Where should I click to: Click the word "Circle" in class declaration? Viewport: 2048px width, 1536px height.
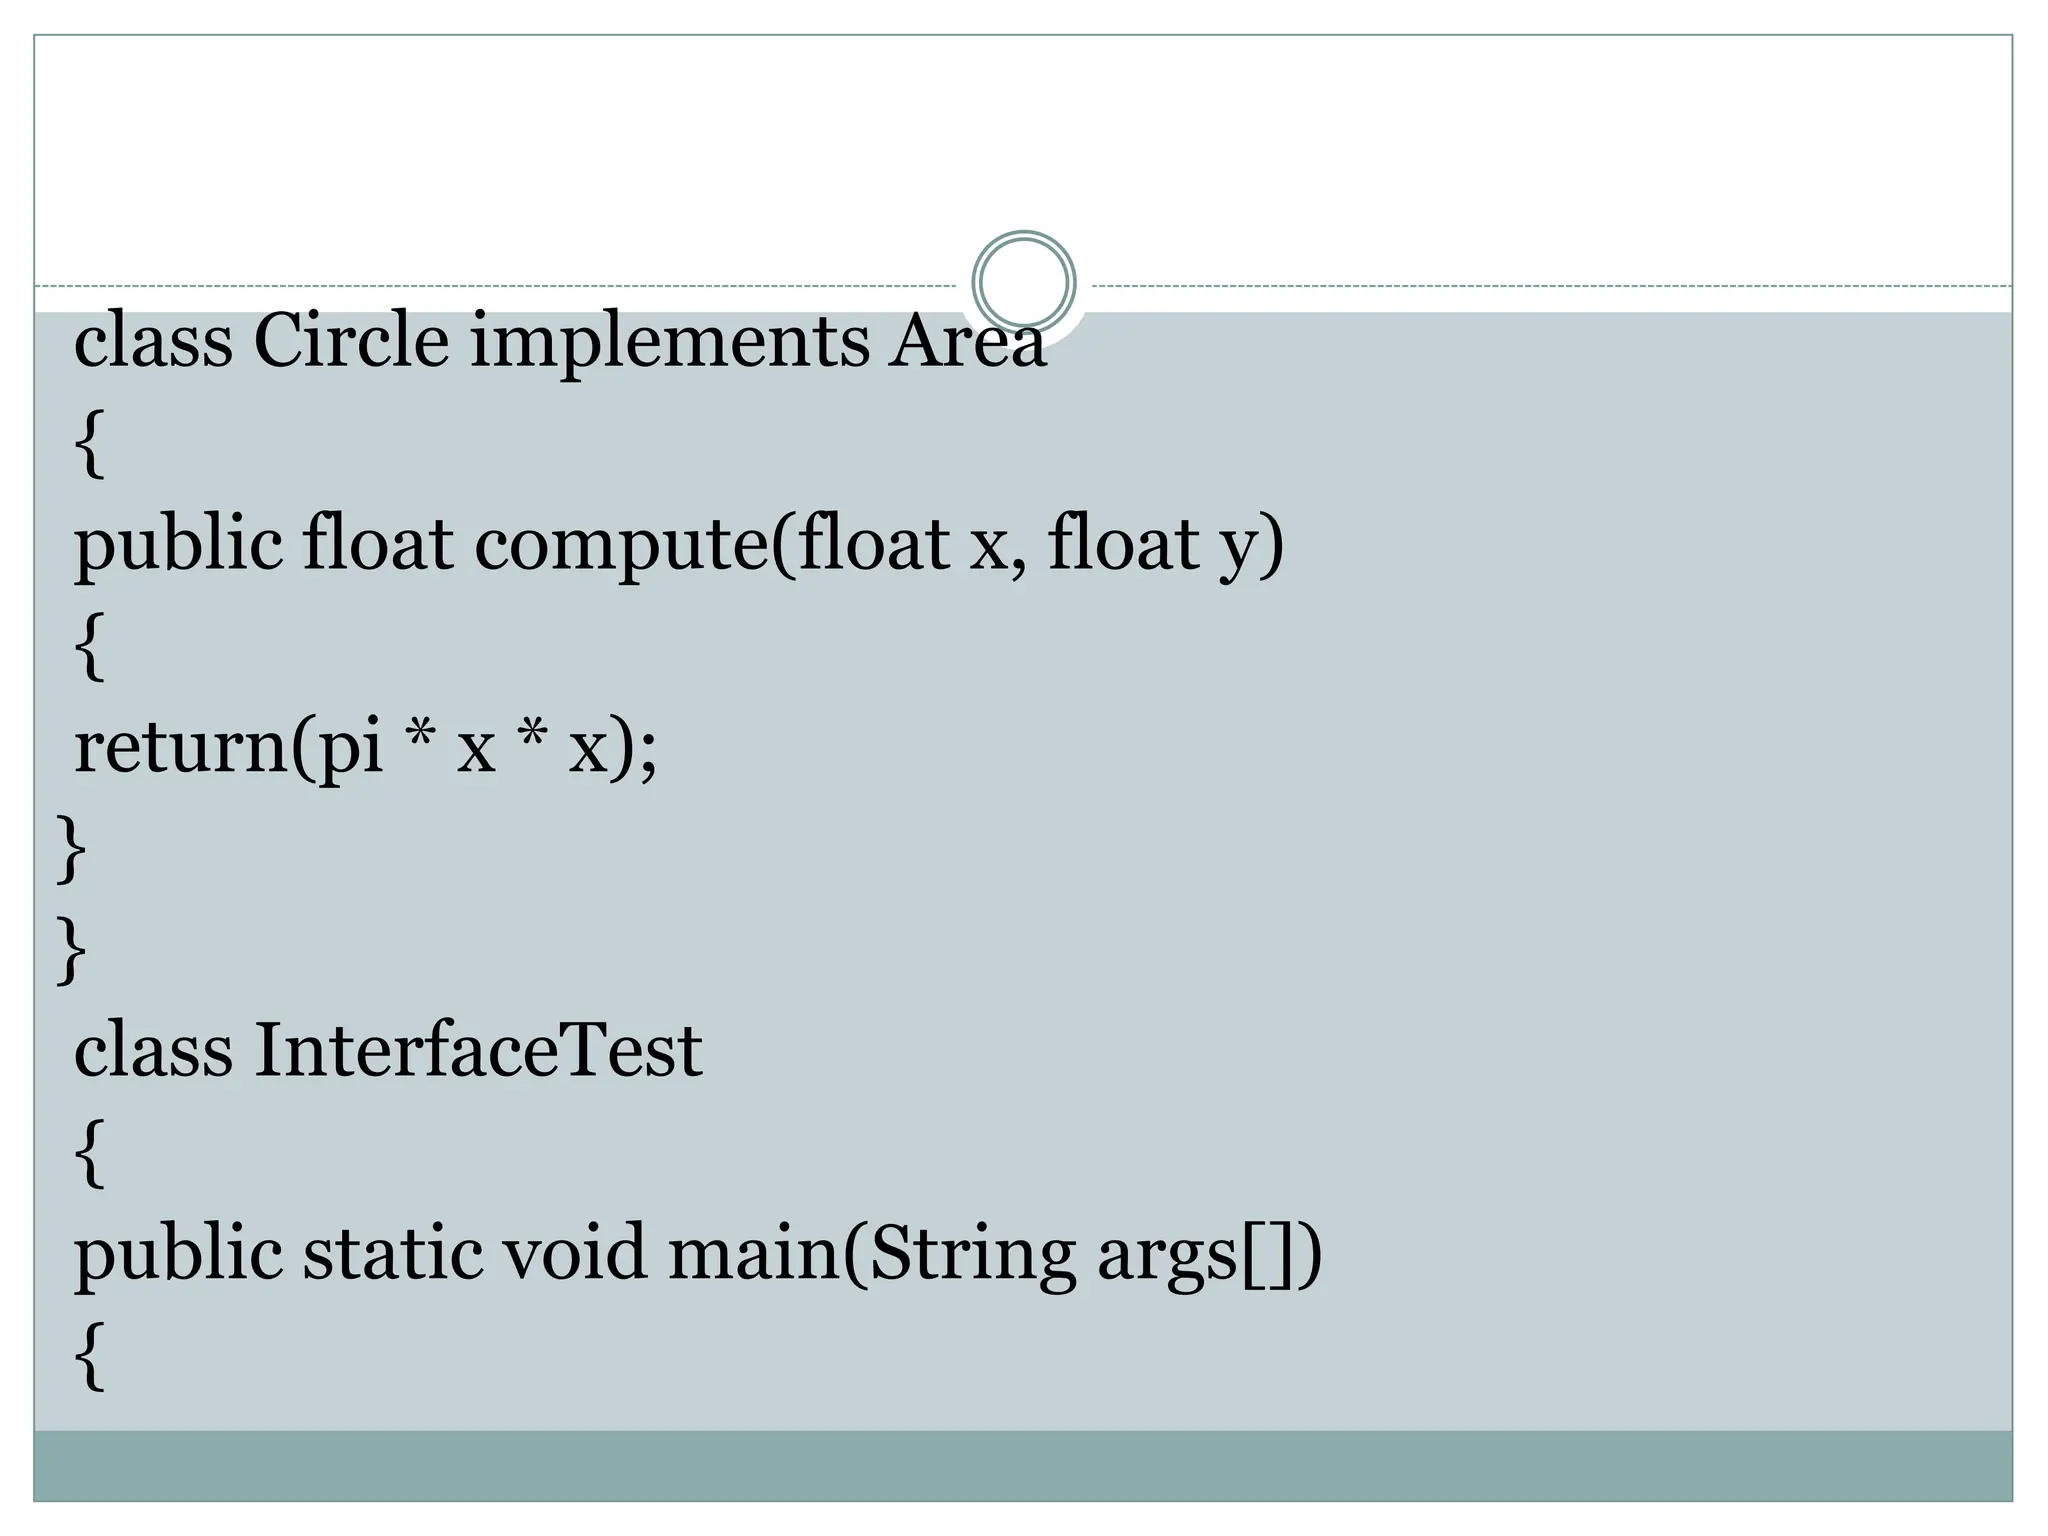click(351, 341)
